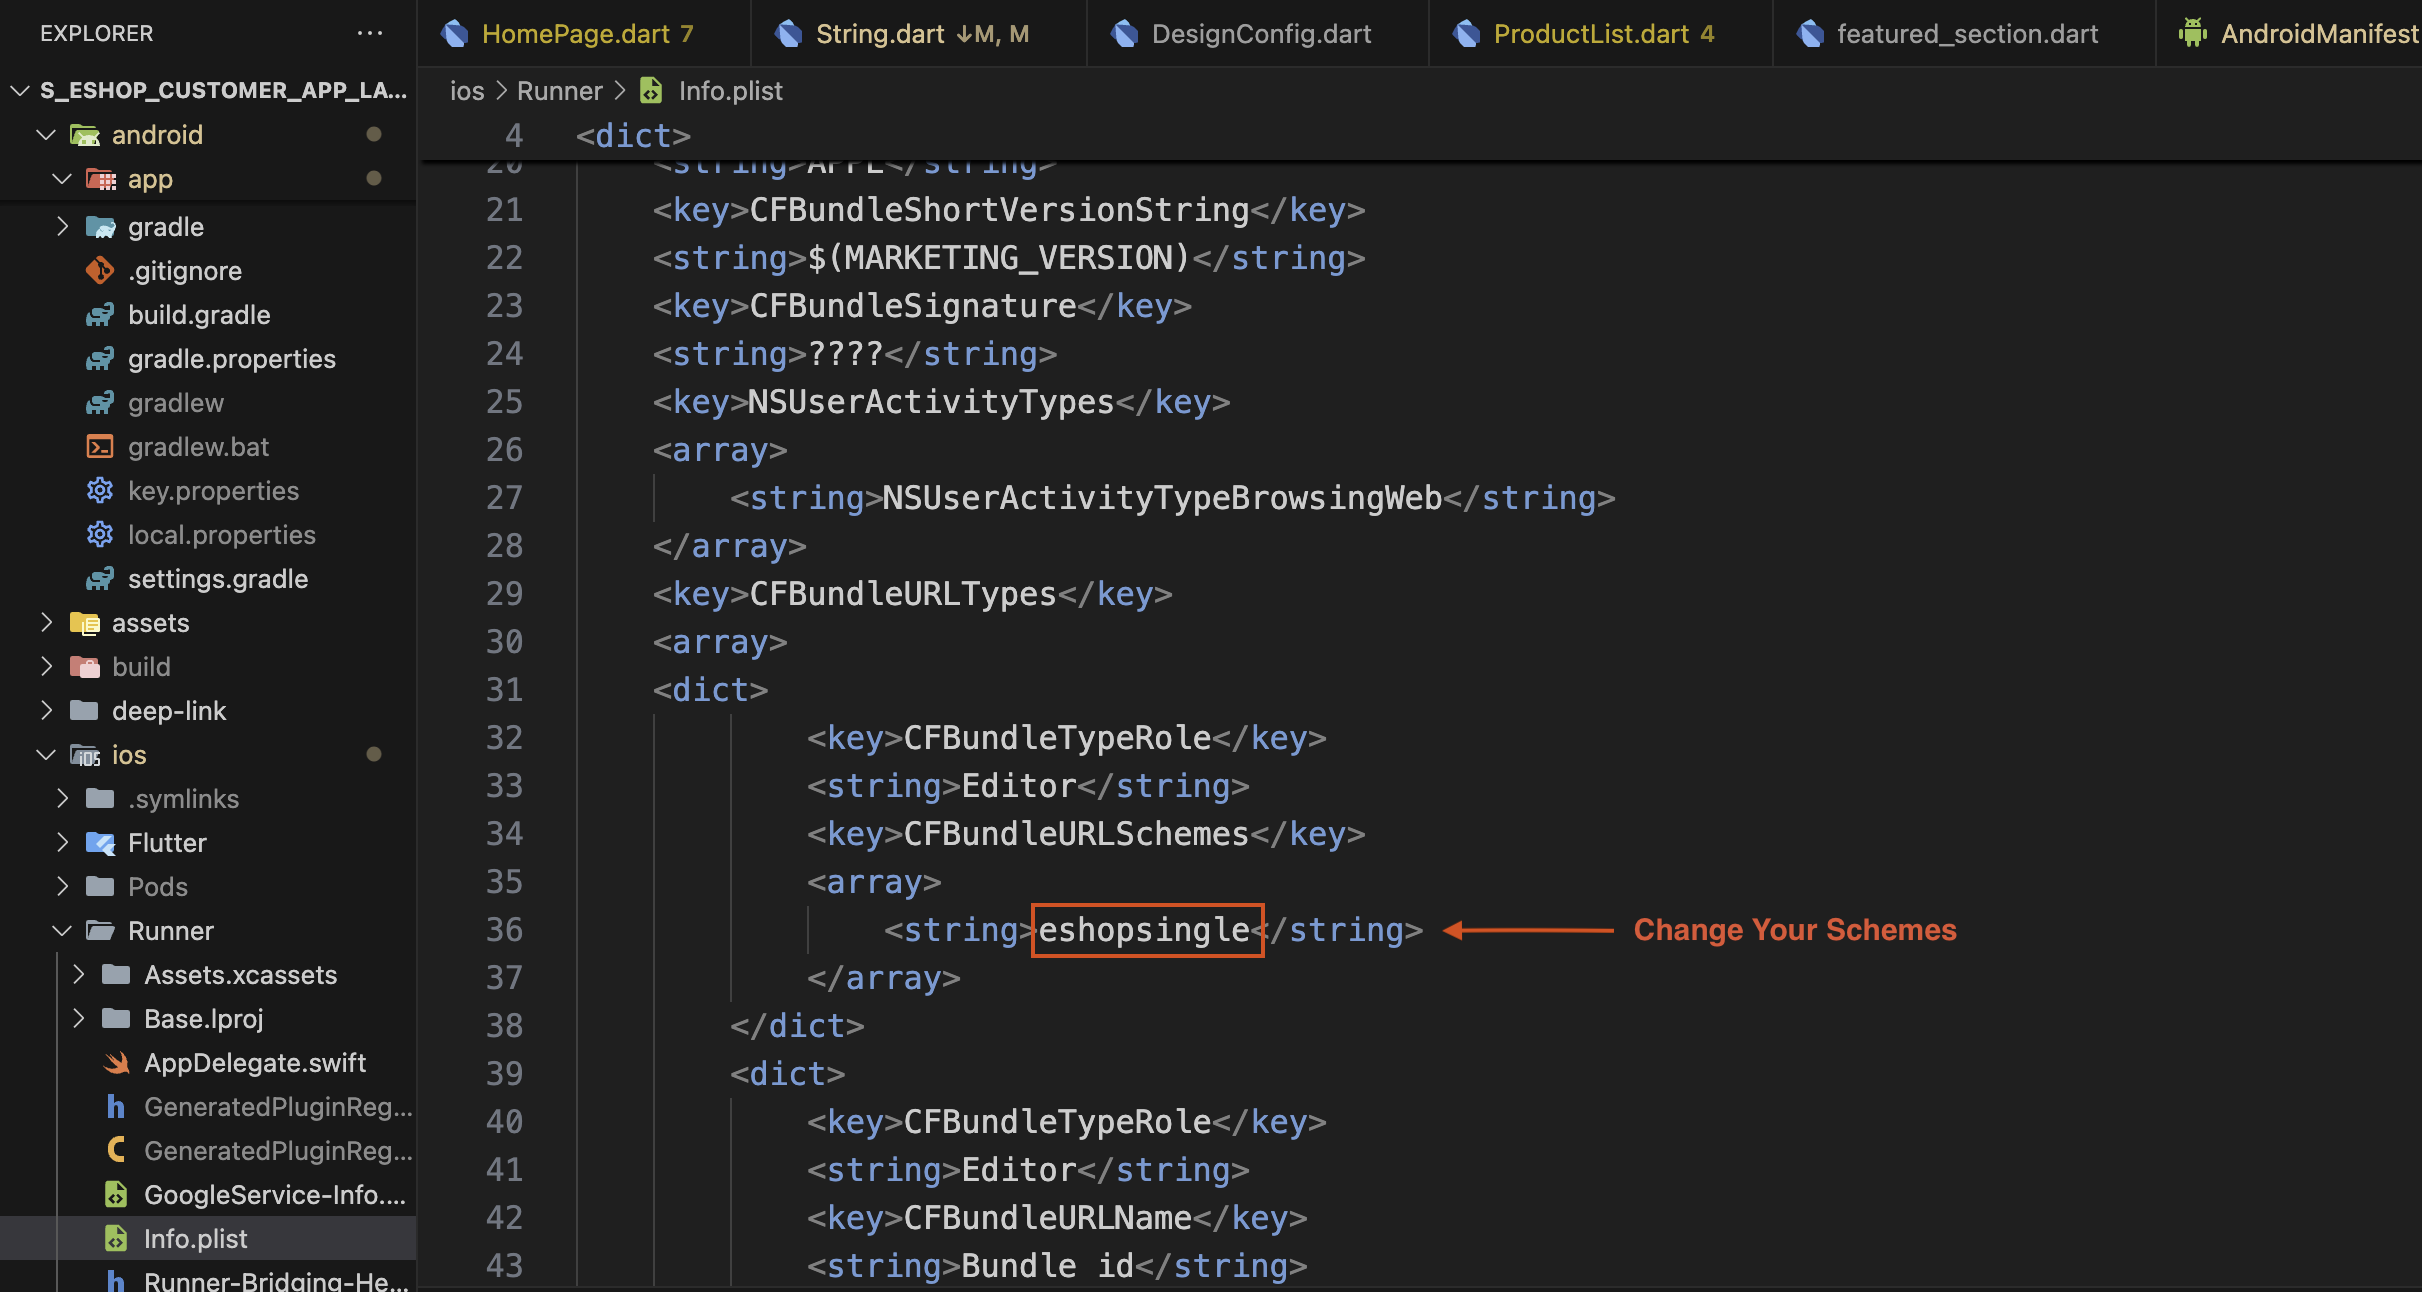Expand the Assets.xcassets folder
Screen dimensions: 2422x1292
click(78, 974)
